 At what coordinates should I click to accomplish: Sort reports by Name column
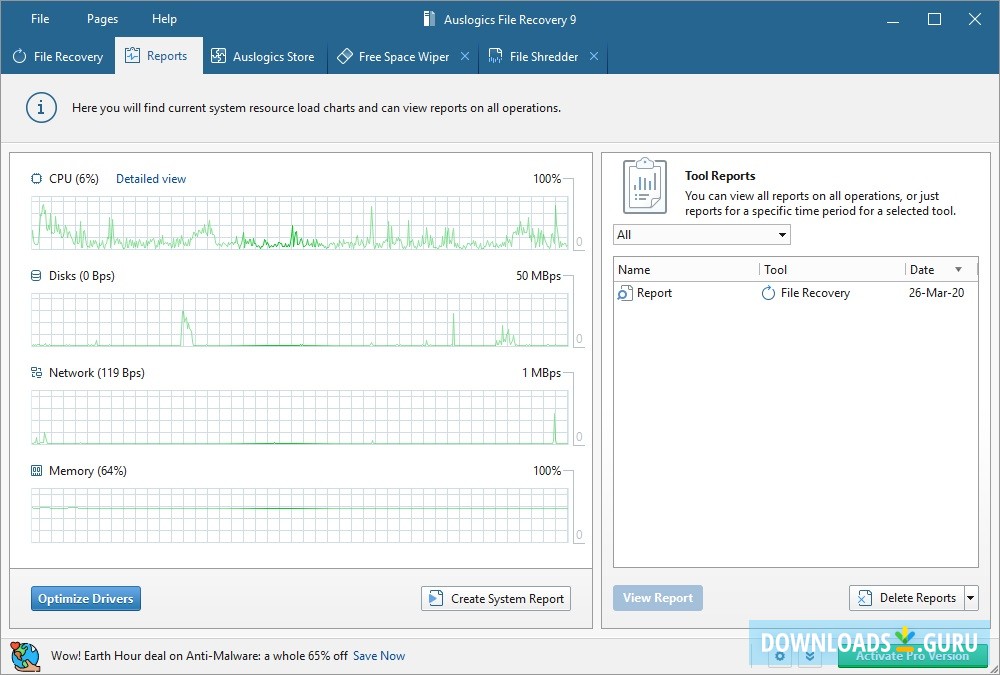tap(686, 269)
